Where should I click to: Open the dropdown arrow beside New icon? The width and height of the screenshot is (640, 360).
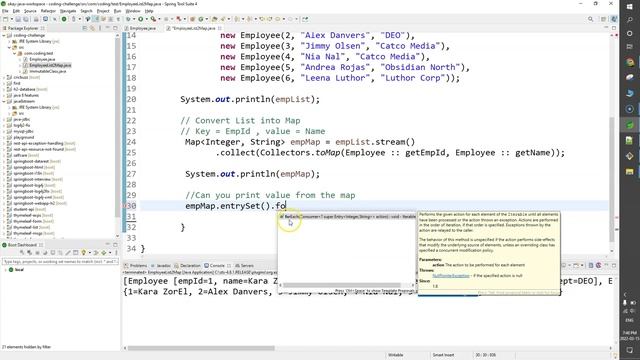click(x=11, y=19)
